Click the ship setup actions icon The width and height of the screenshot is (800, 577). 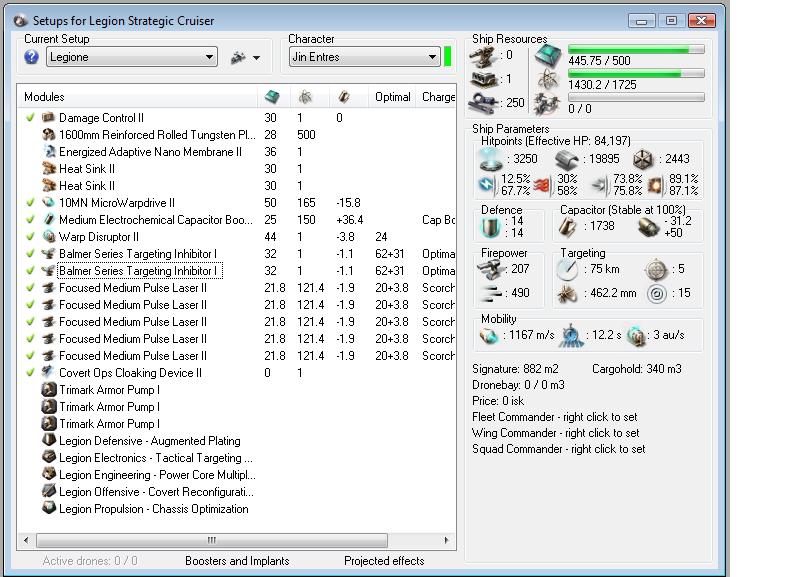[238, 58]
